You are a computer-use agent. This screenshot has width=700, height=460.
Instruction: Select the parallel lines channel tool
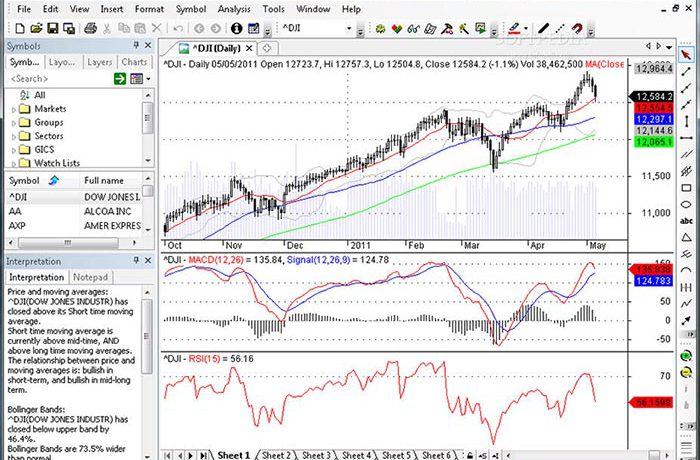pos(686,155)
